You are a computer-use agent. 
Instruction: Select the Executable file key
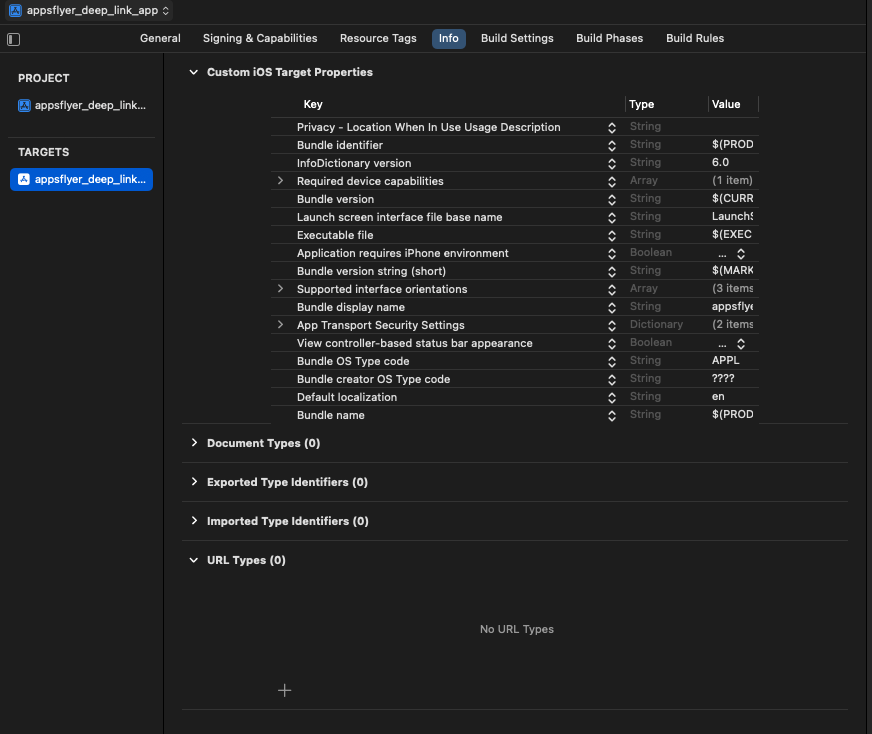coord(335,235)
